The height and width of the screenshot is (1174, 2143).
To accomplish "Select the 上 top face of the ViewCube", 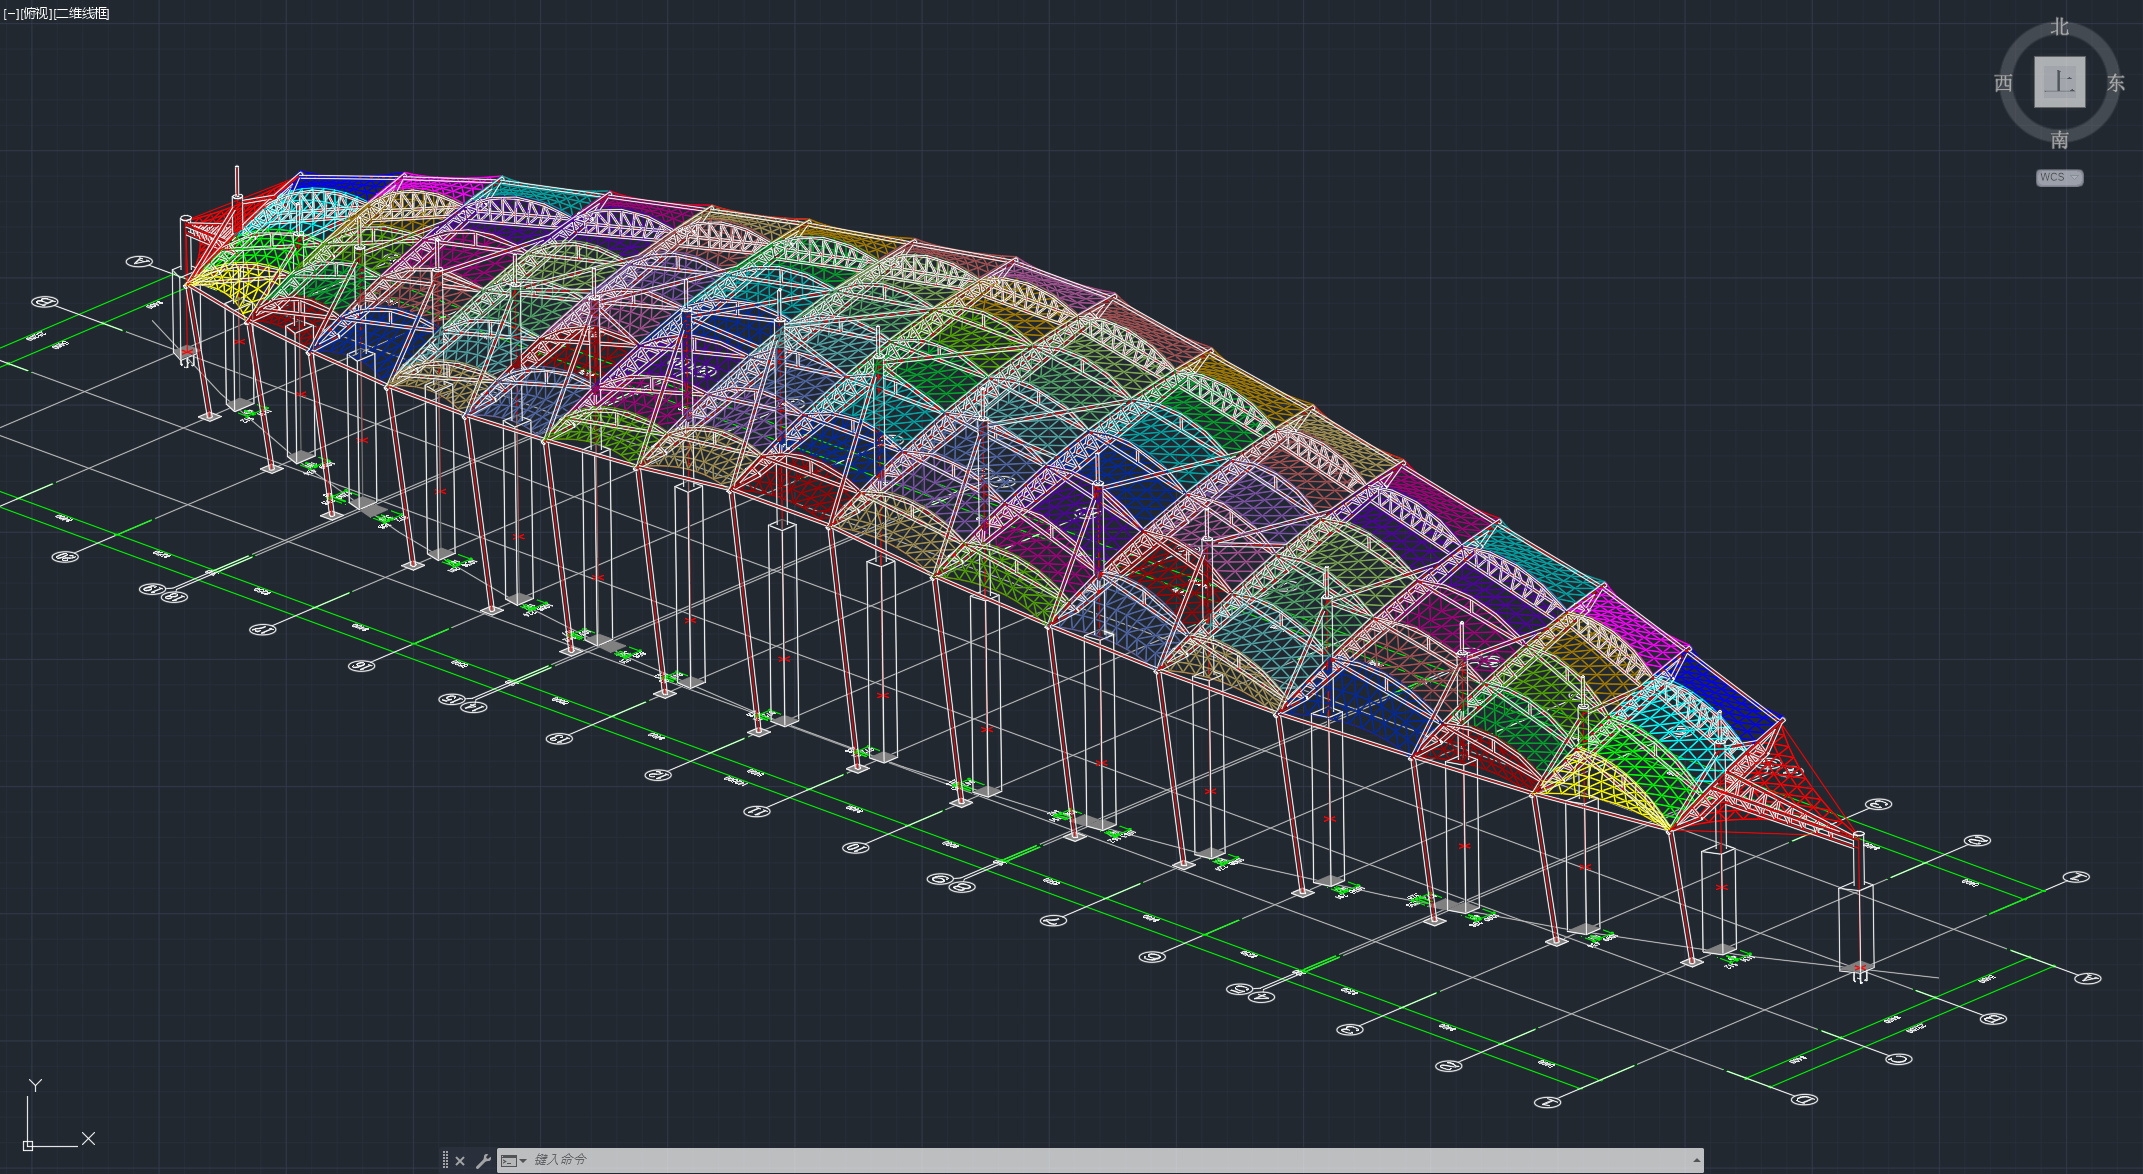I will point(2059,82).
